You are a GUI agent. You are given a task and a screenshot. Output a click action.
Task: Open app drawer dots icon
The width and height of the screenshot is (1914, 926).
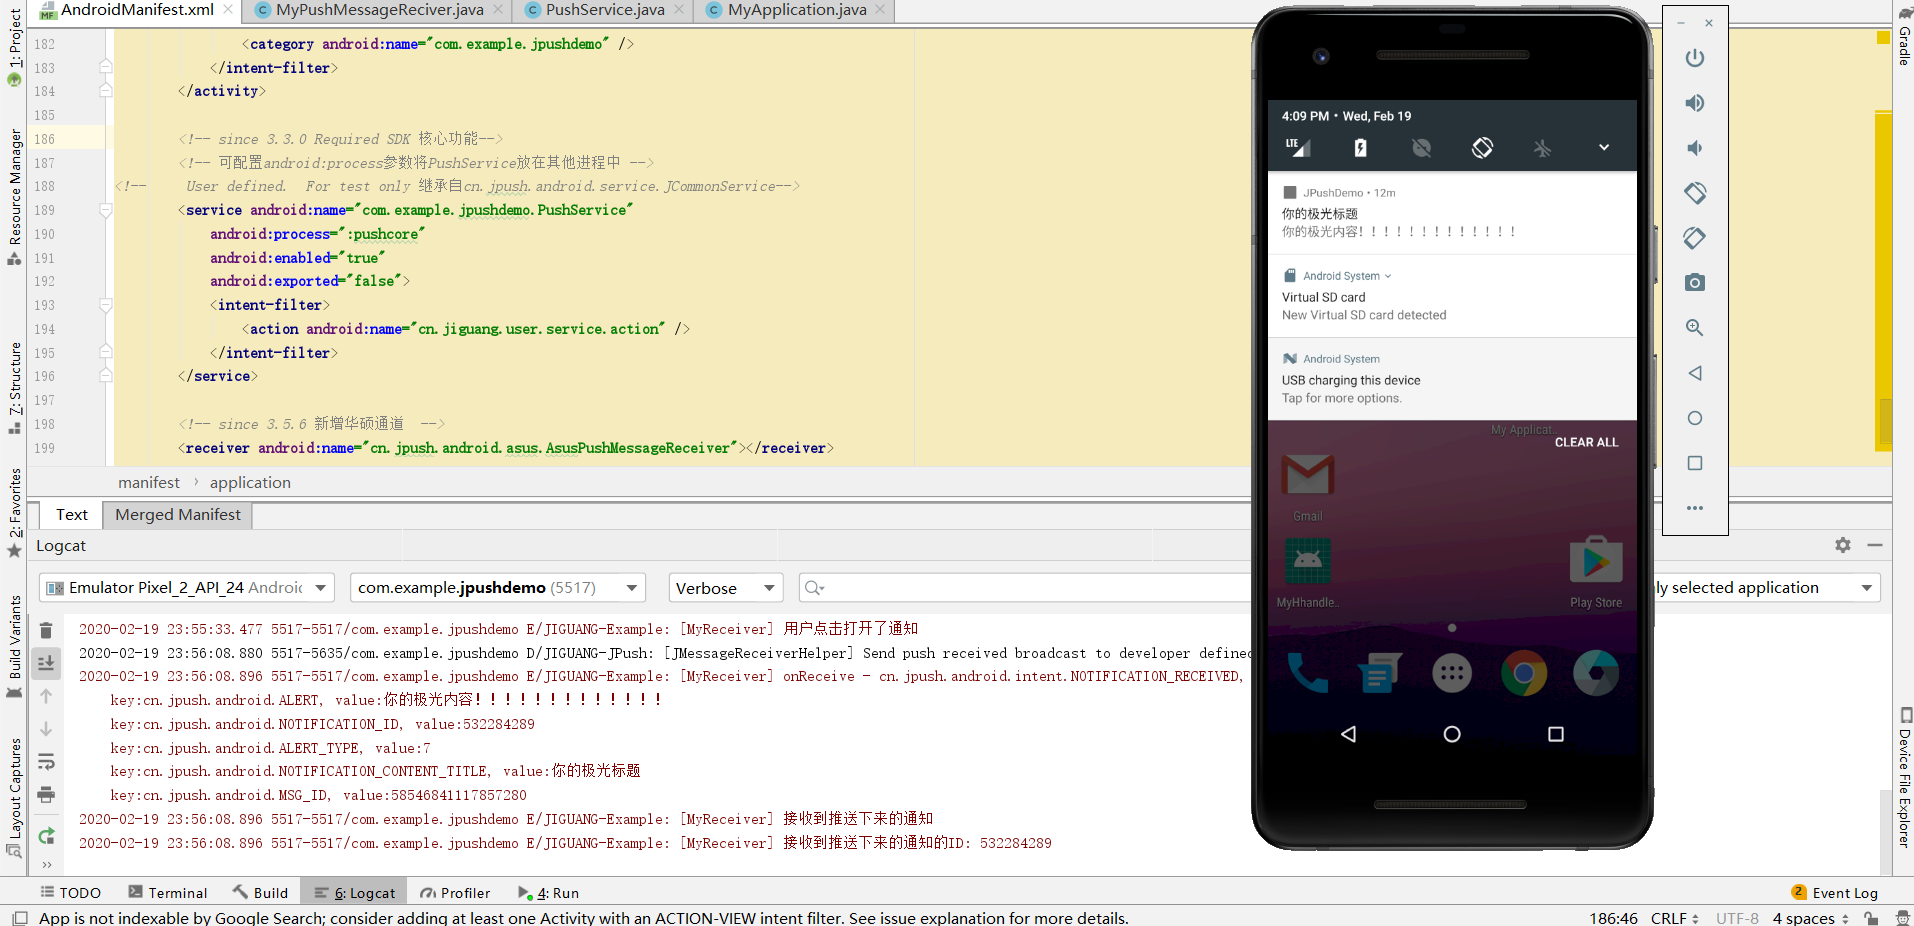pos(1452,673)
